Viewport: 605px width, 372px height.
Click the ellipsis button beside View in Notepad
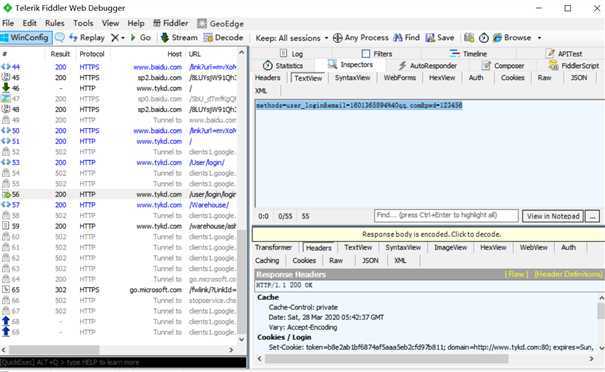[592, 216]
